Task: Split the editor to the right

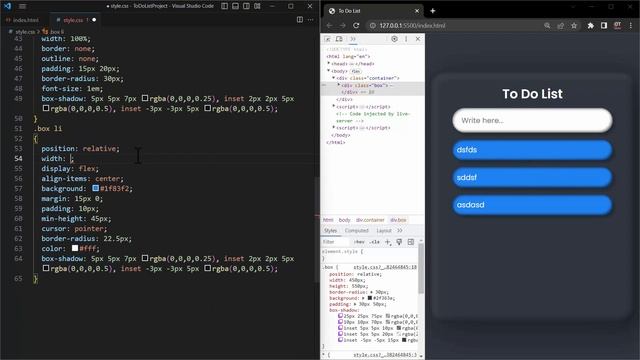Action: pos(300,20)
